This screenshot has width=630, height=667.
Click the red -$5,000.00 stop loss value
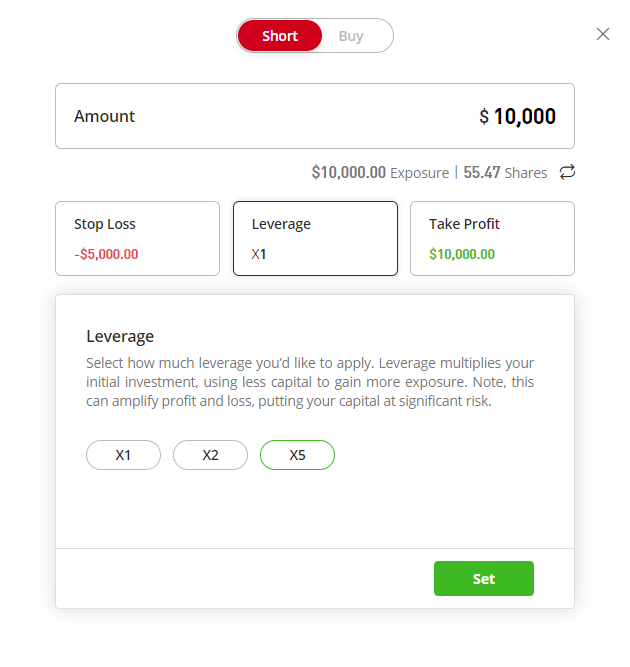click(x=106, y=254)
